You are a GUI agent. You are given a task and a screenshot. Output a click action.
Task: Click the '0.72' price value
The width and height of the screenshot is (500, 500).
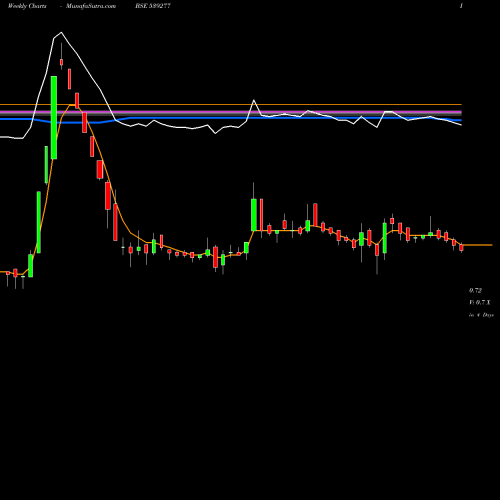[x=475, y=291]
